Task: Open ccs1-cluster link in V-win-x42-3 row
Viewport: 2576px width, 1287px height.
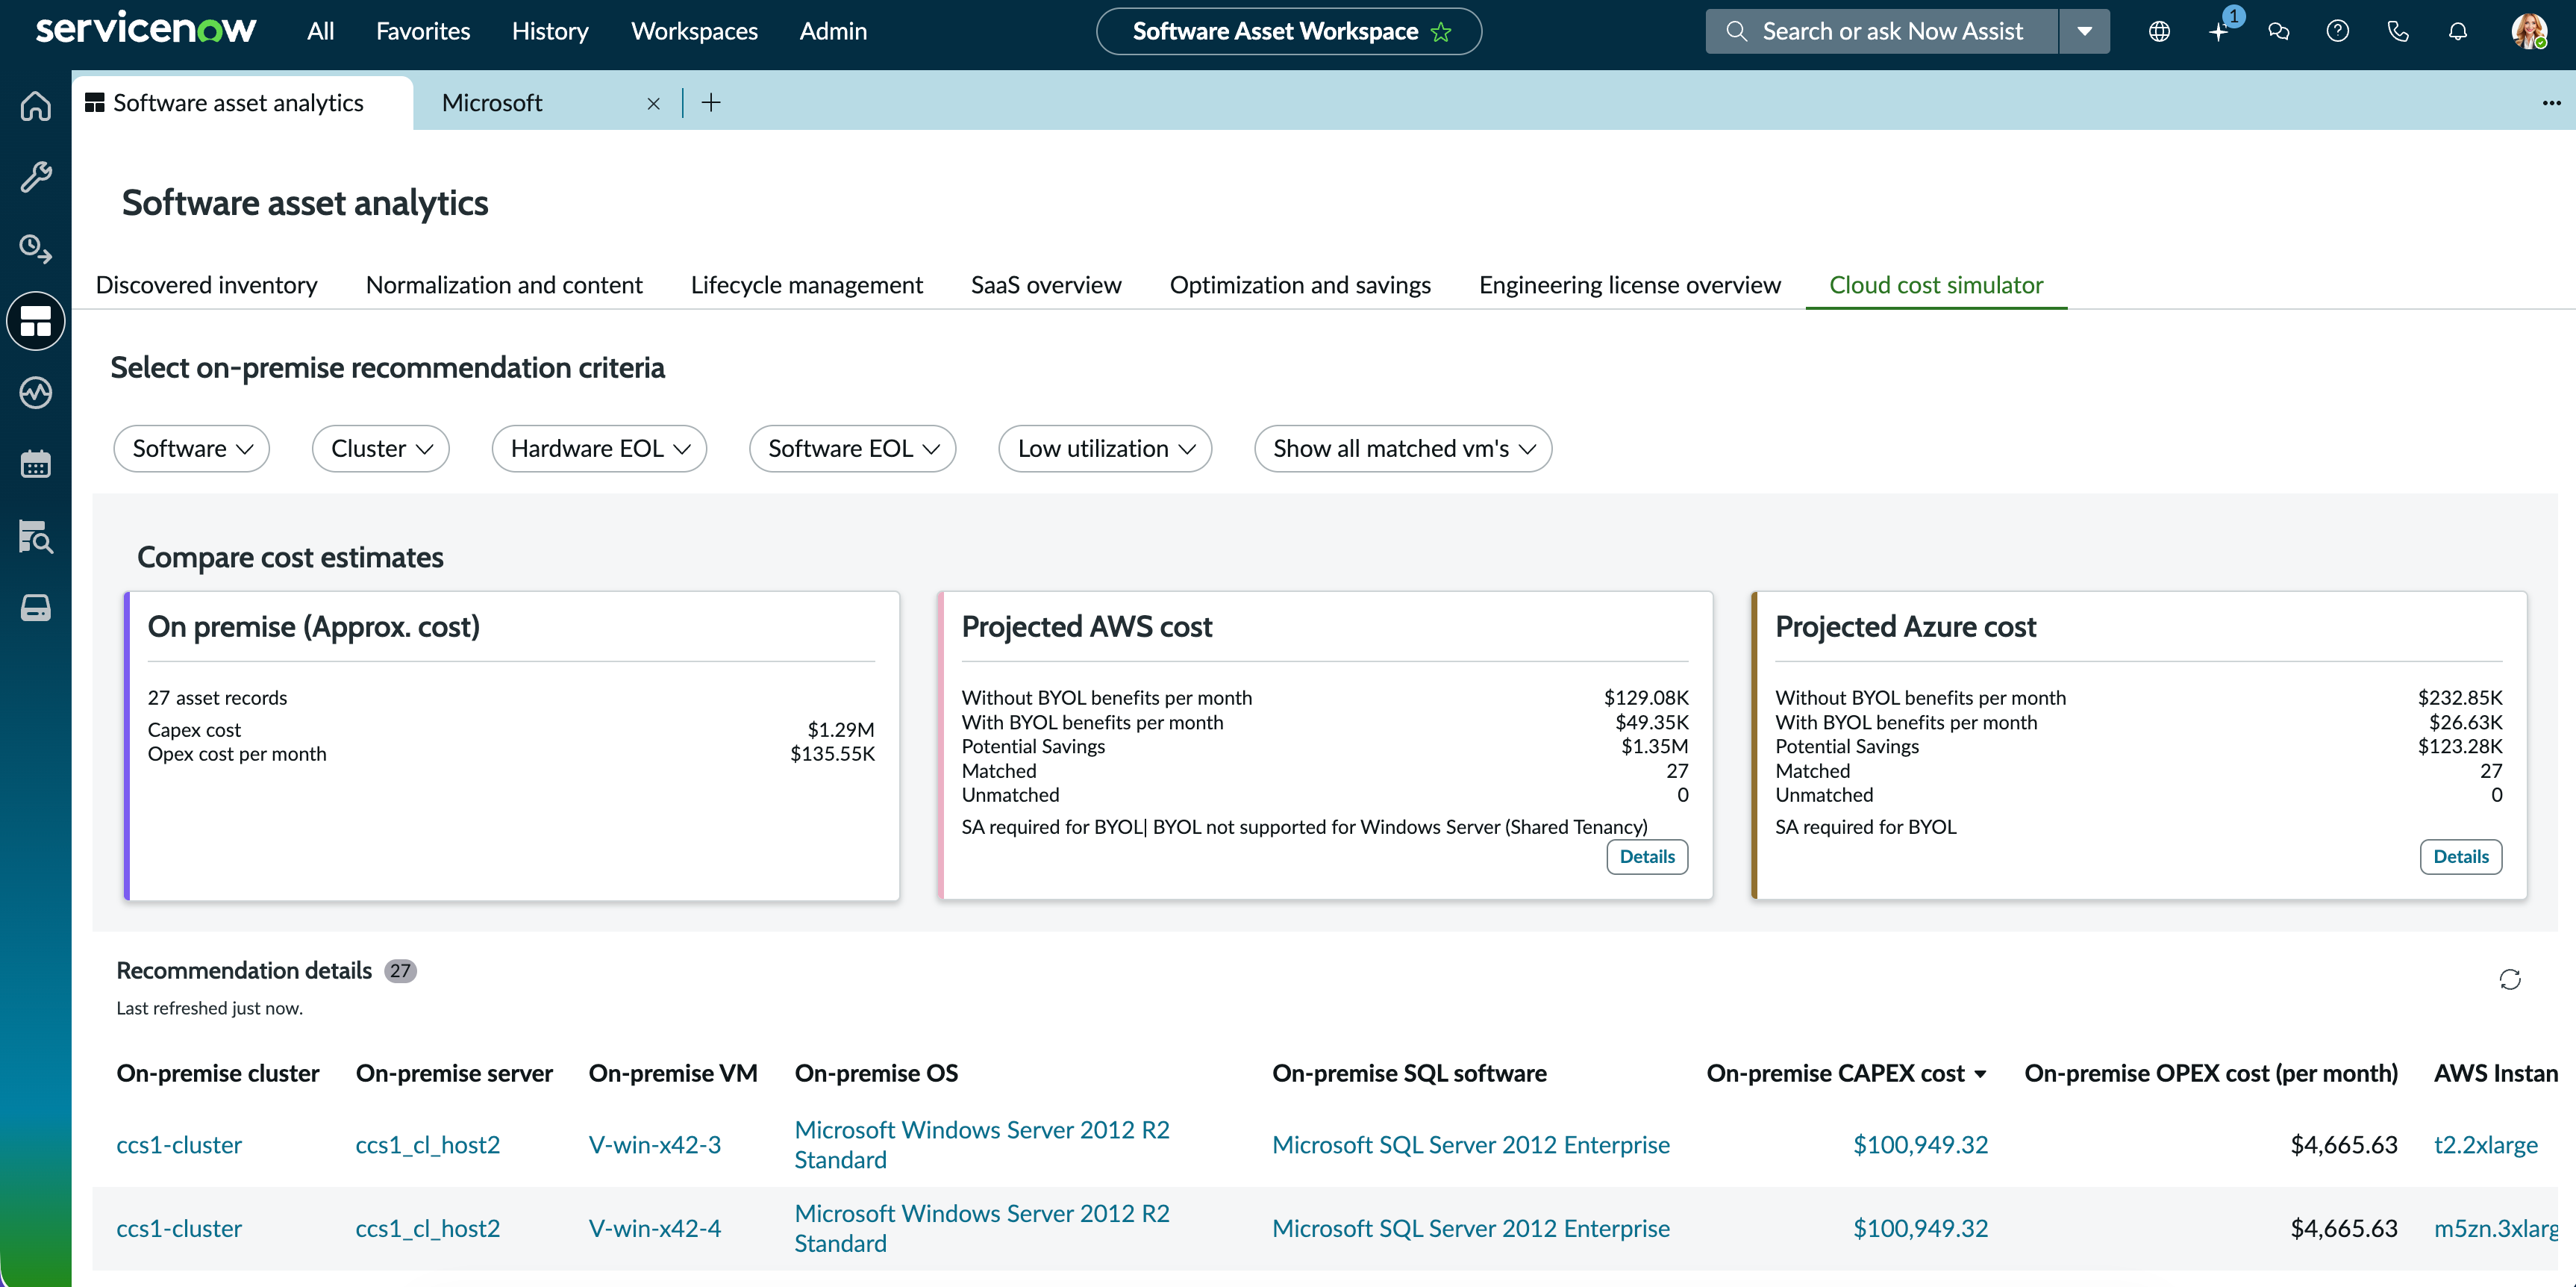Action: [x=179, y=1146]
